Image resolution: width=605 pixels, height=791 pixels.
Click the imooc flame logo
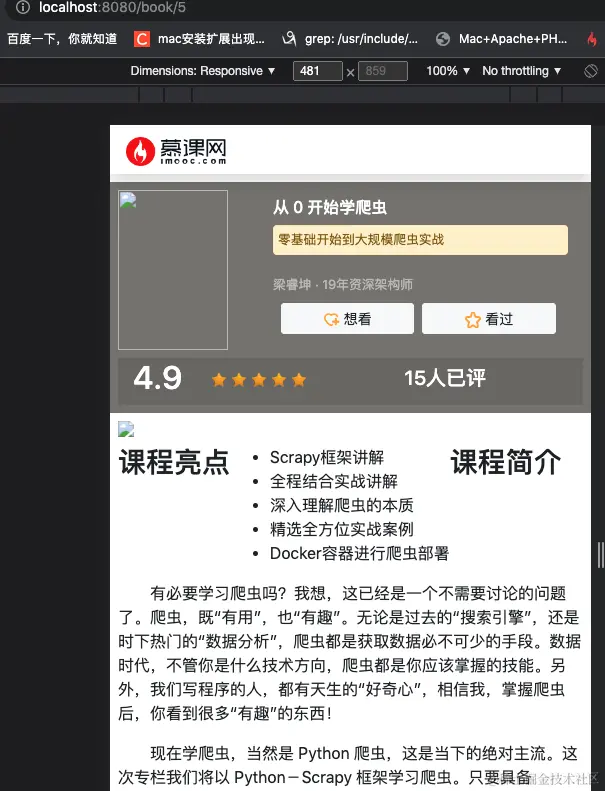point(140,151)
